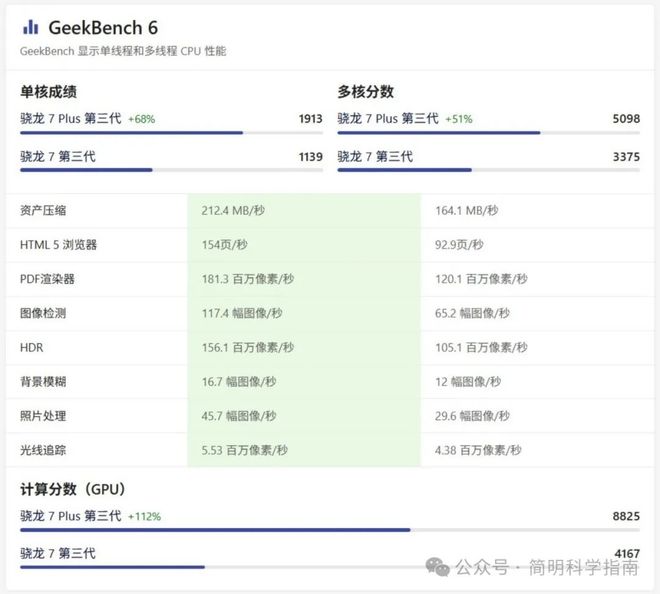Click the value 65.2 幅图像/秒

coord(473,313)
